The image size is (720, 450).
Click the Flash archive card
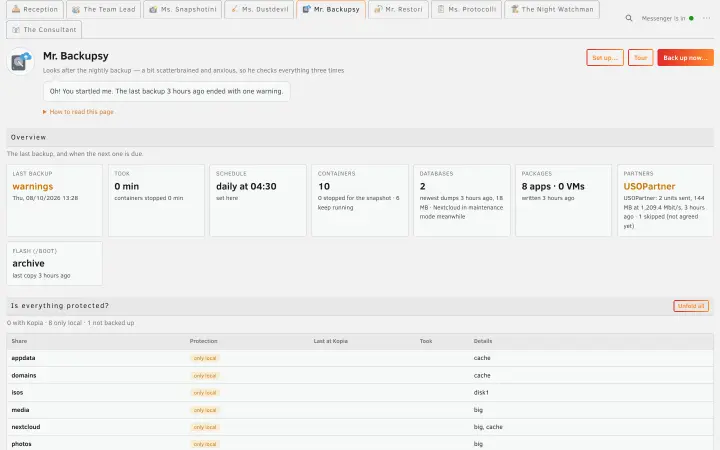click(x=55, y=264)
